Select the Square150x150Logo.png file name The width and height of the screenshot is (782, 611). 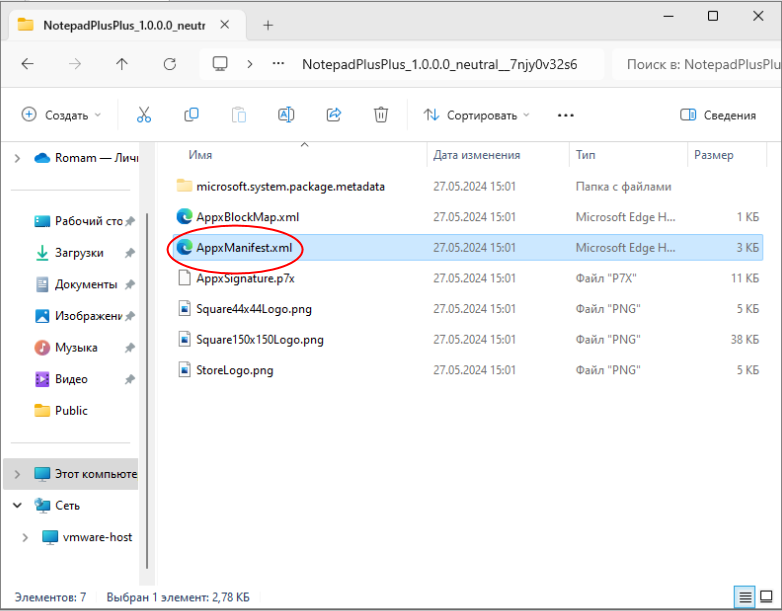[260, 339]
